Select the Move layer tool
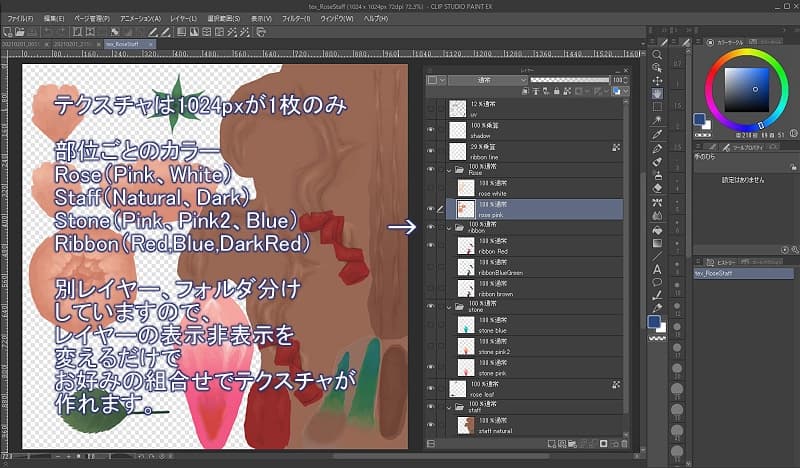This screenshot has width=800, height=468. pos(657,81)
